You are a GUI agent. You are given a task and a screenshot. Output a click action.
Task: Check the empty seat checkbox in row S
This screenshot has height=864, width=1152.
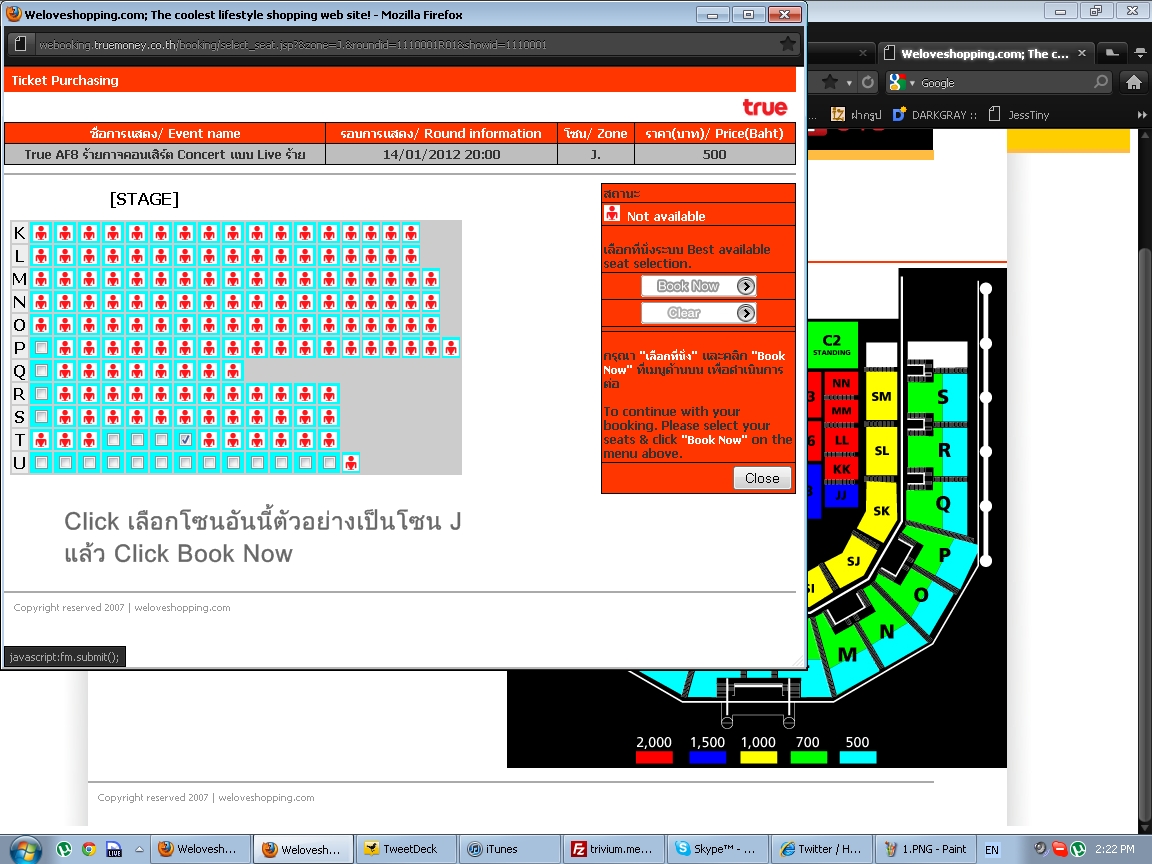click(x=42, y=417)
